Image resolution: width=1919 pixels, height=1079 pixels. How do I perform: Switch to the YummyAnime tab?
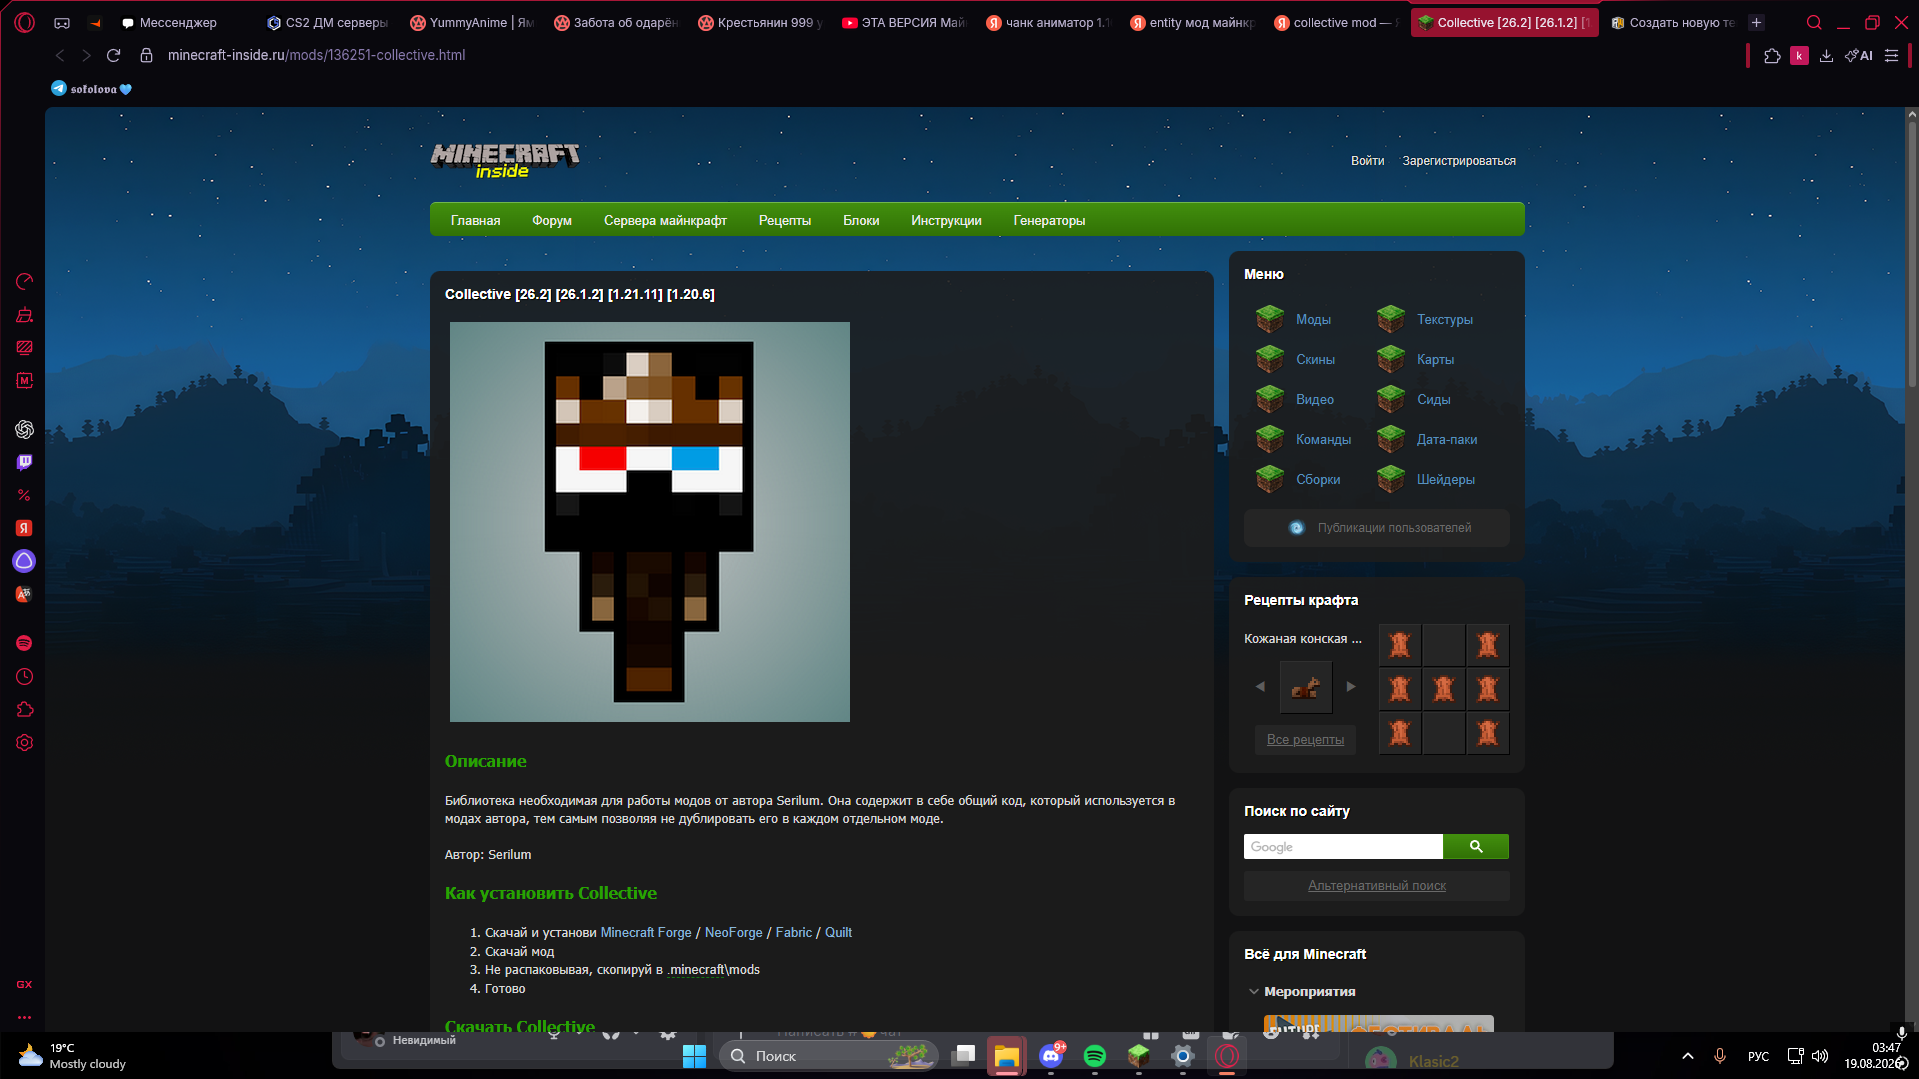(x=472, y=22)
